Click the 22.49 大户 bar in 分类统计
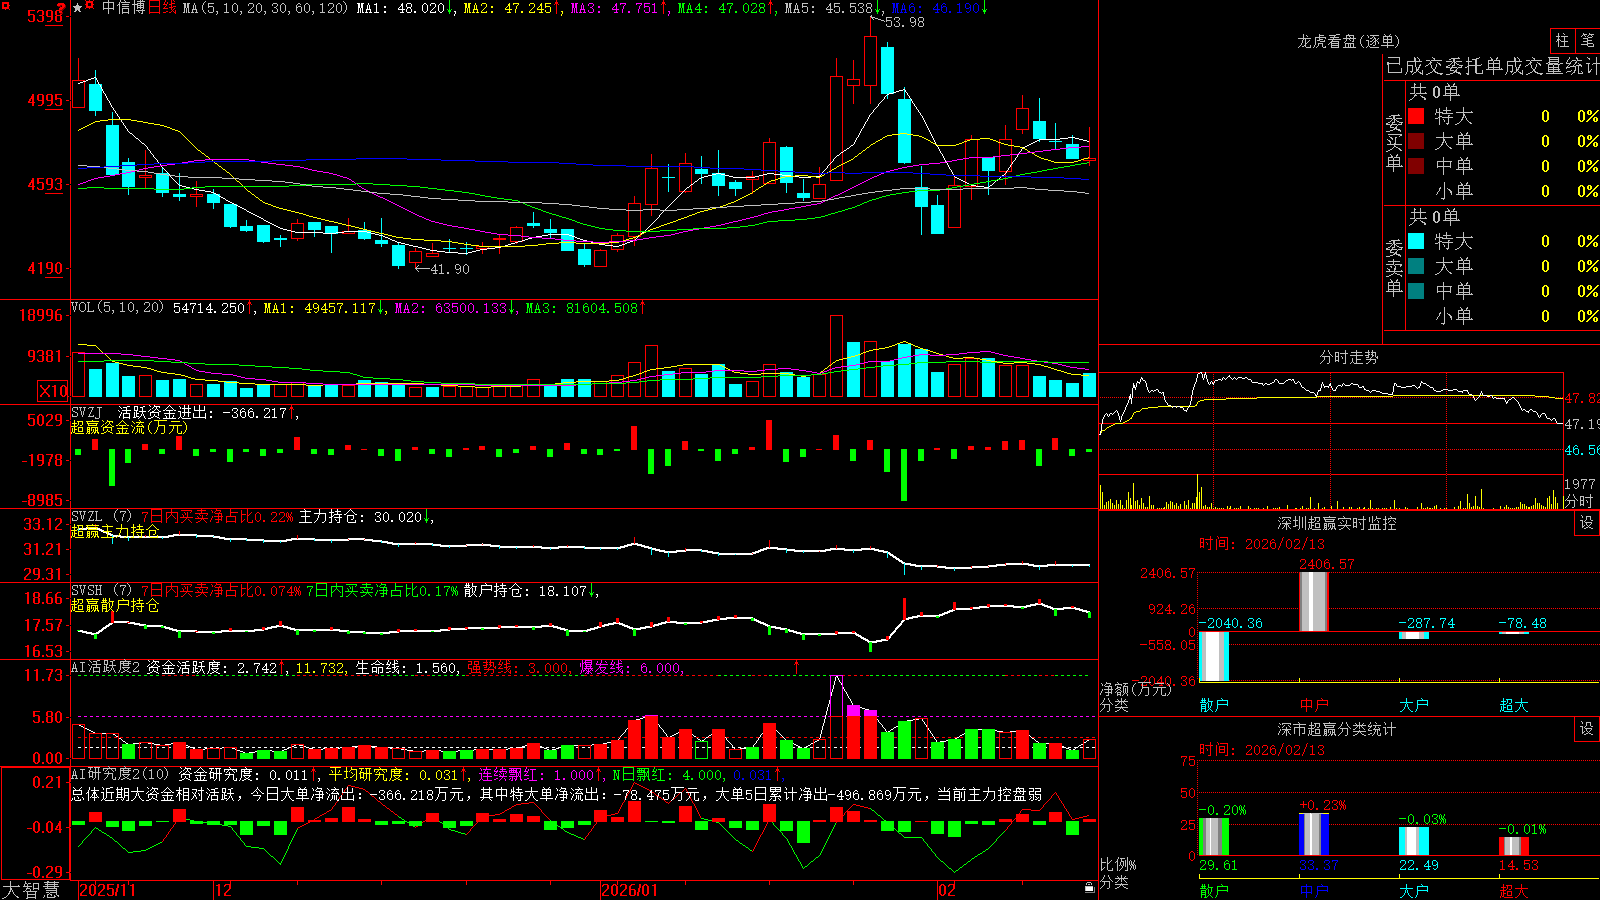This screenshot has width=1600, height=900. coord(1414,841)
